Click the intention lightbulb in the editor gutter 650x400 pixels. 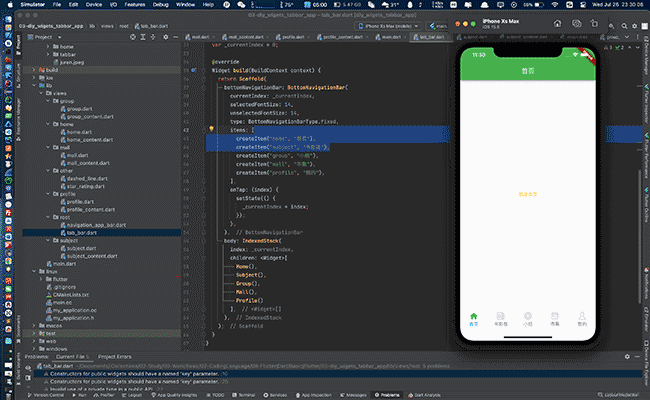tap(211, 129)
